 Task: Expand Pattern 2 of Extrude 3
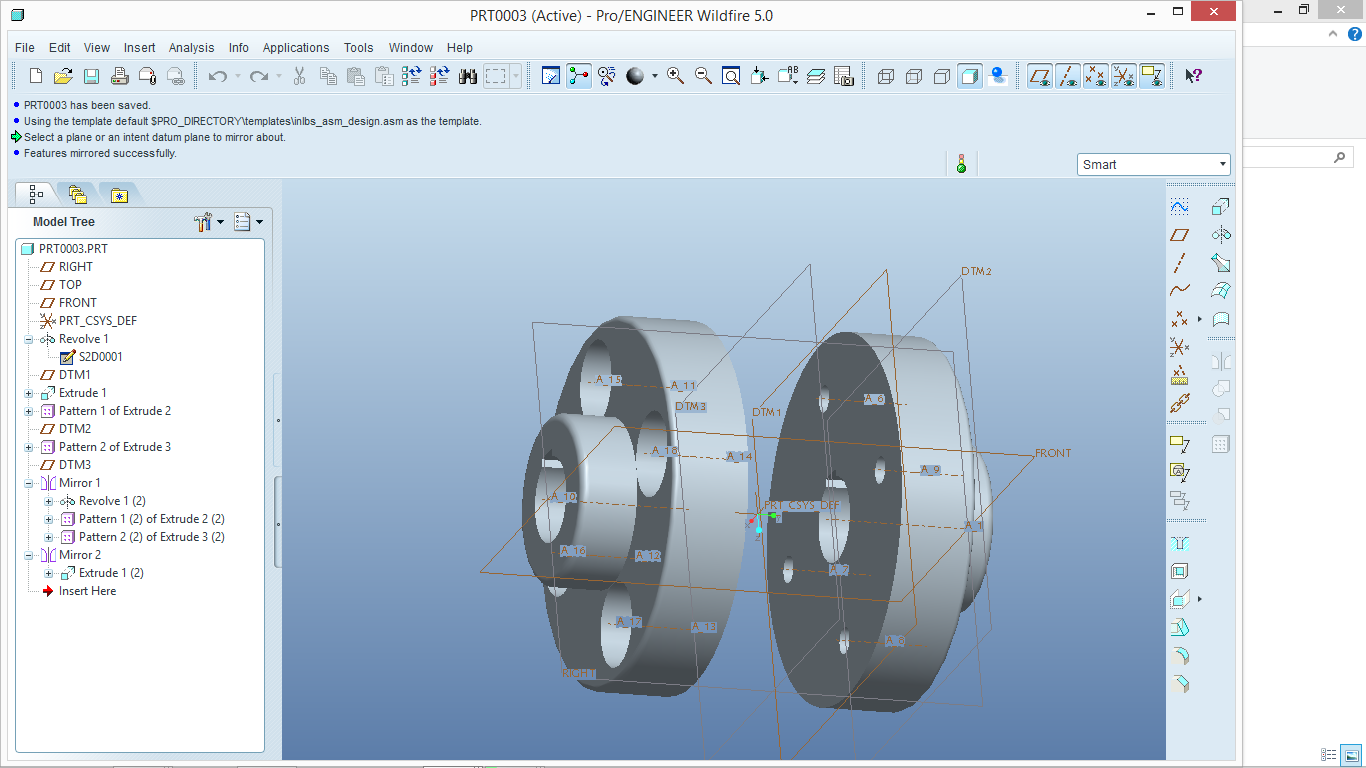pos(29,447)
